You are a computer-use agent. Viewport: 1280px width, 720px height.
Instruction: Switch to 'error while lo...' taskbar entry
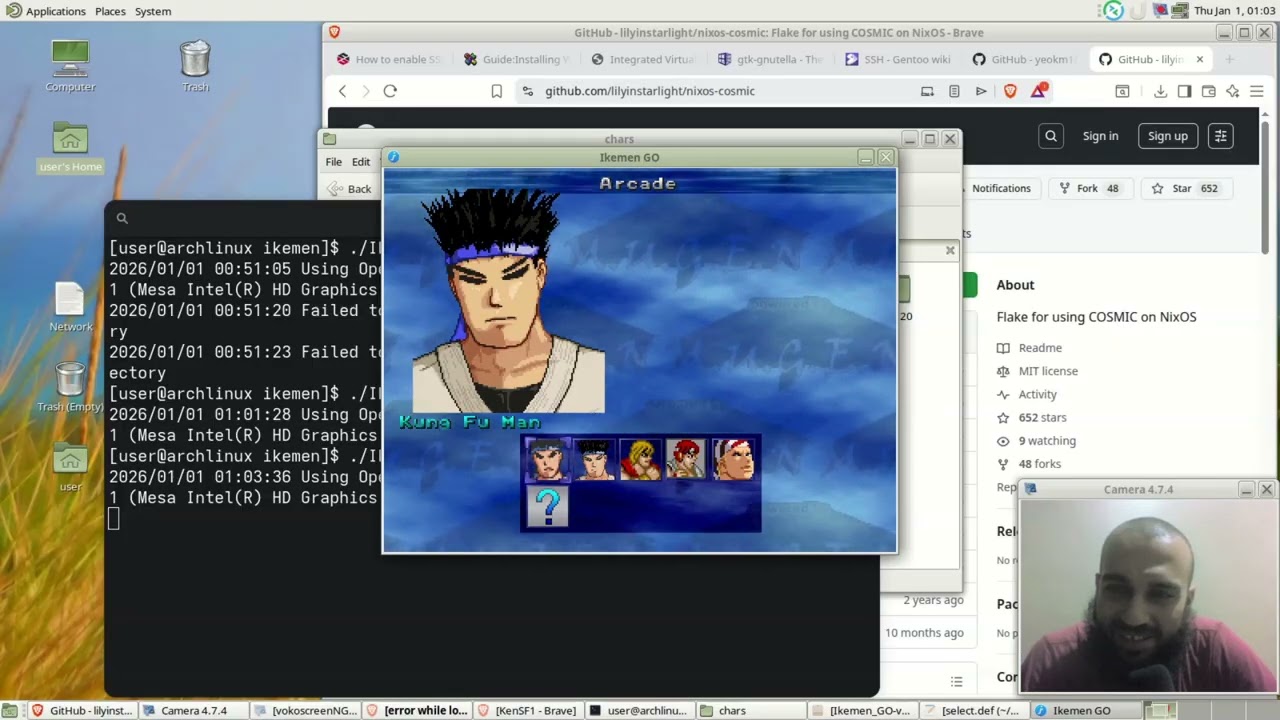tap(417, 710)
